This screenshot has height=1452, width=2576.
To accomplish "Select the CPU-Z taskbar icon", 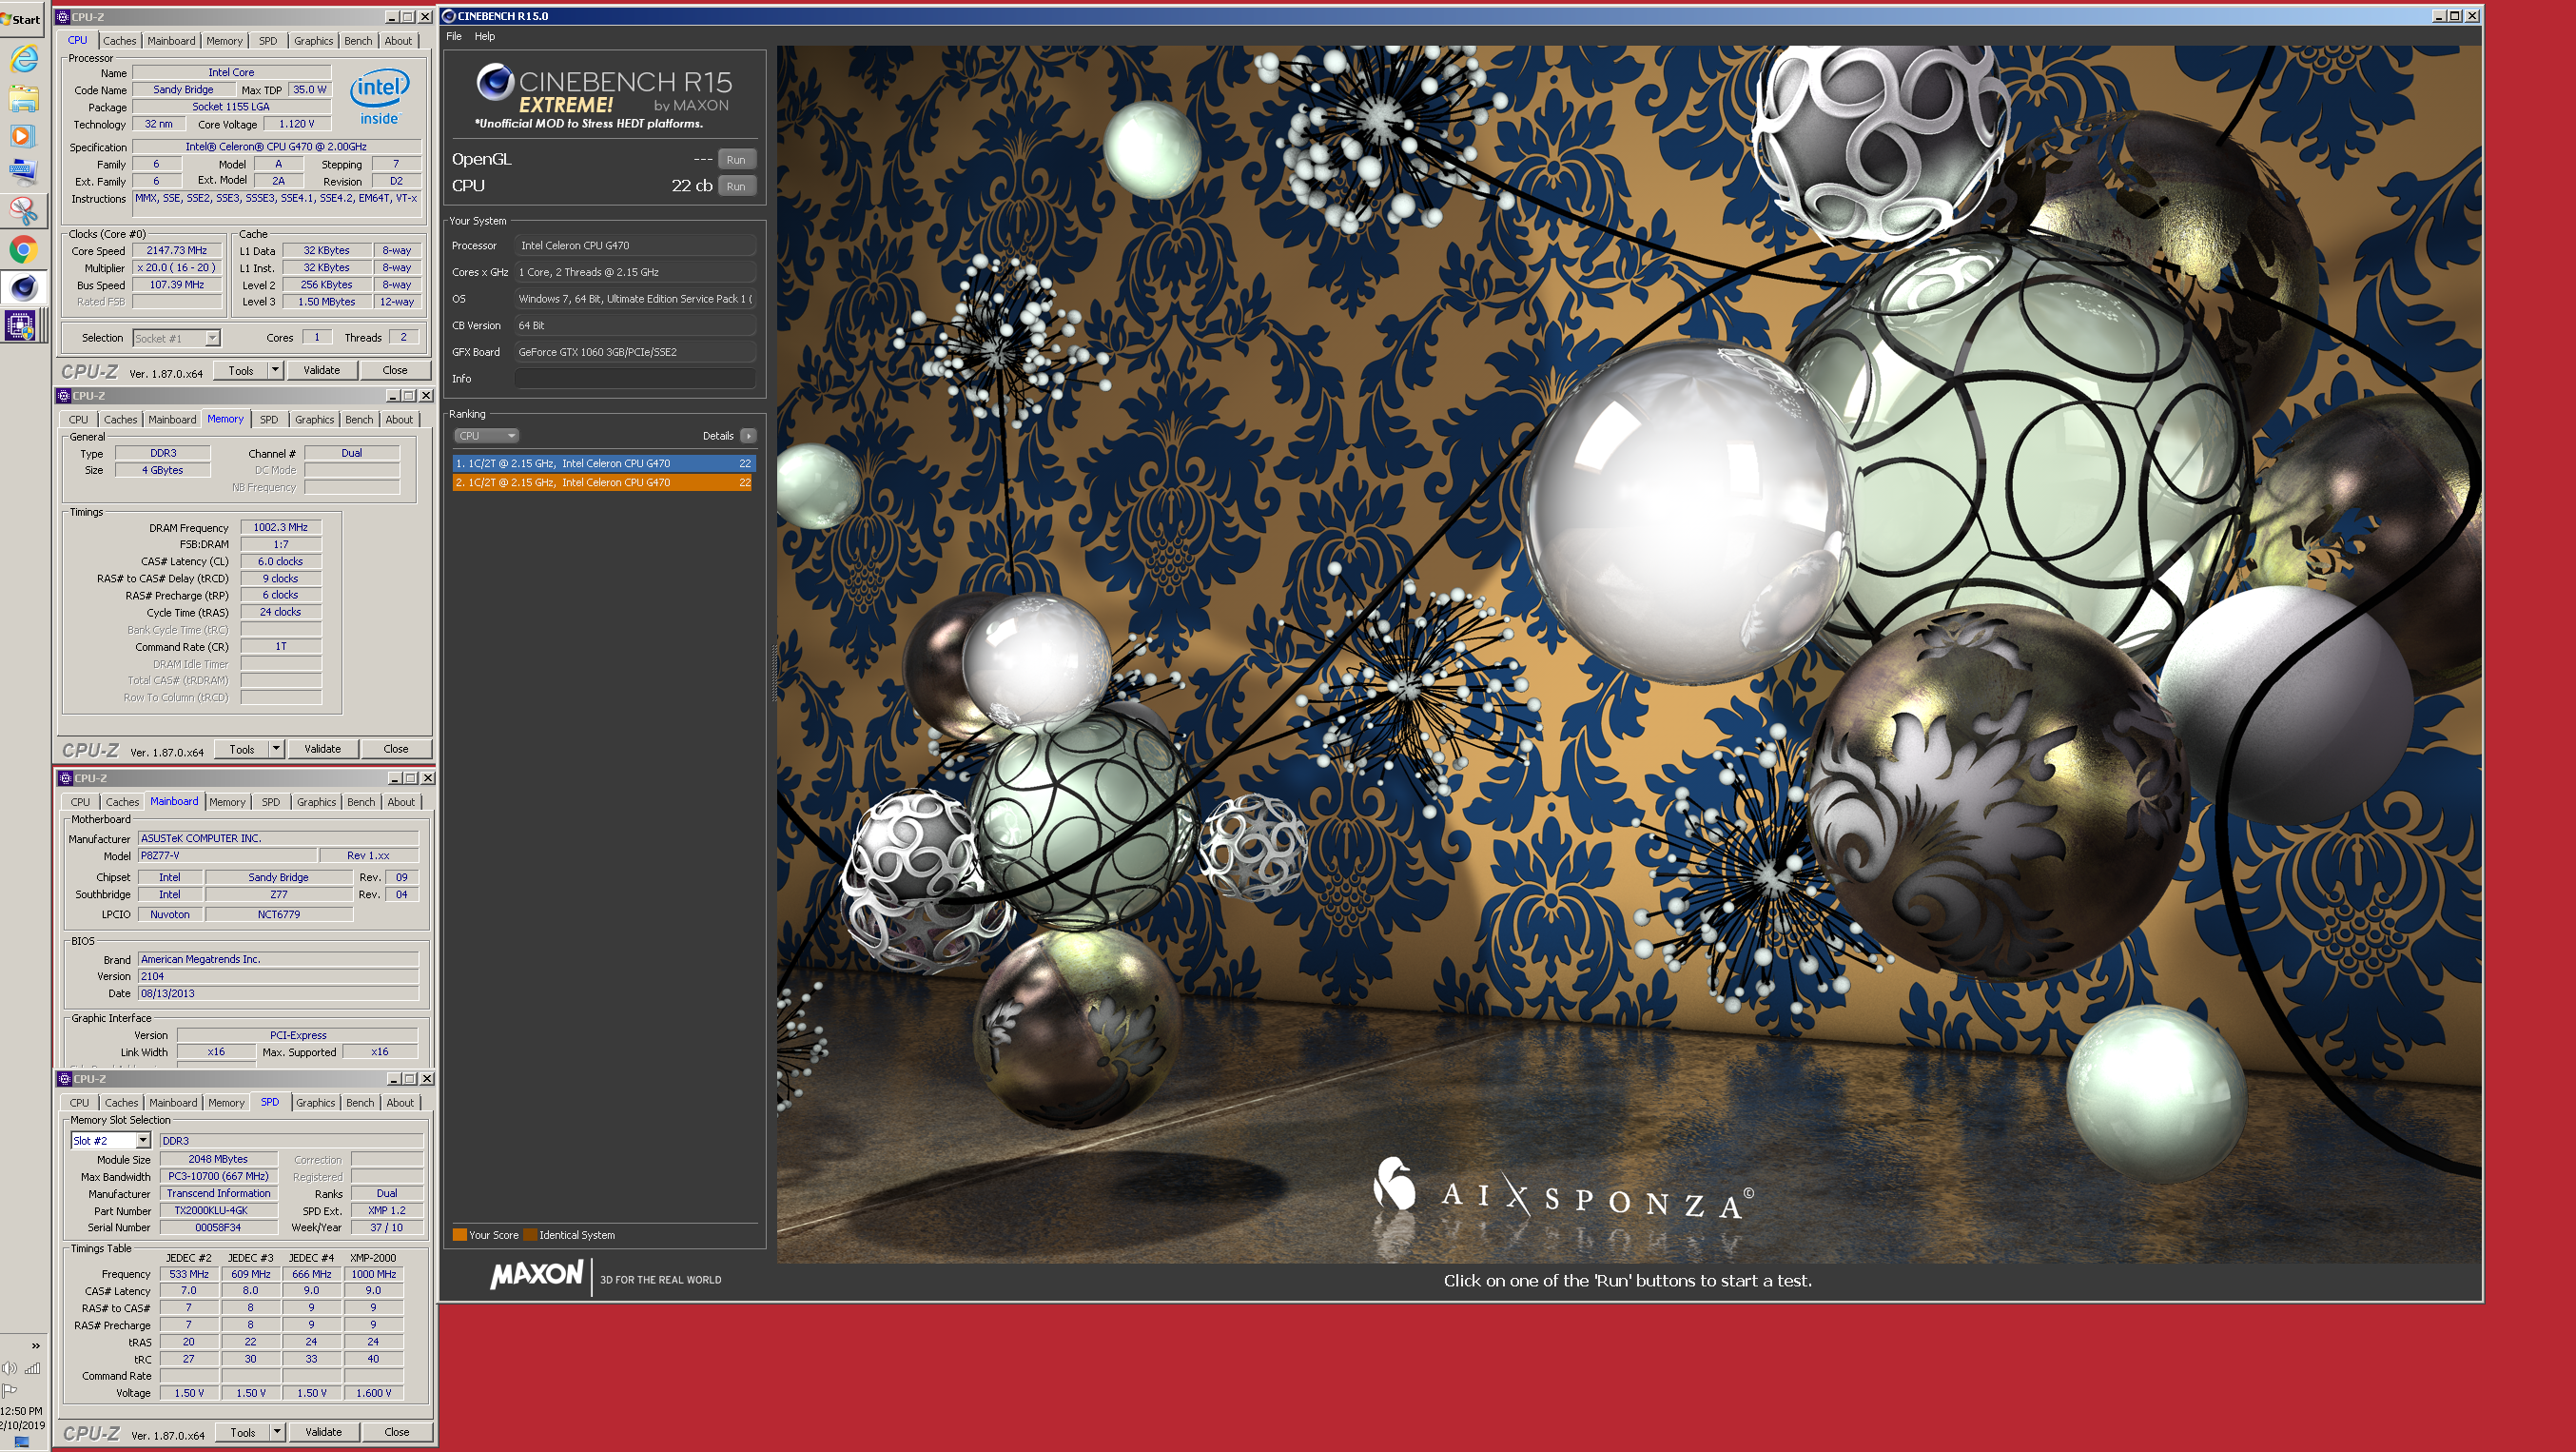I will 21,325.
